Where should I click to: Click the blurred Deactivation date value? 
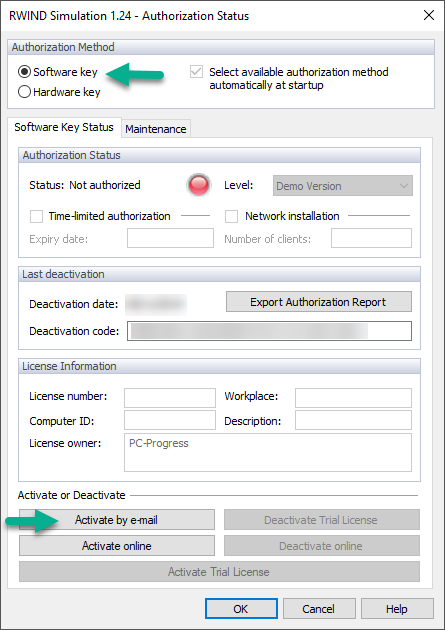156,304
